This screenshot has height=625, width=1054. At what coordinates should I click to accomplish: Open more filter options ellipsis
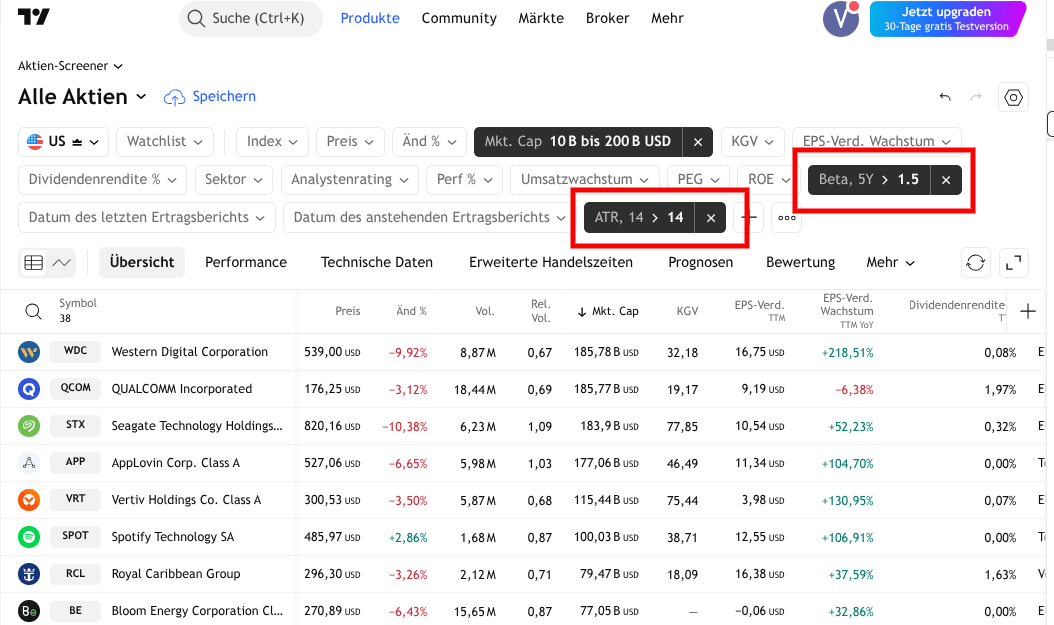click(x=786, y=218)
